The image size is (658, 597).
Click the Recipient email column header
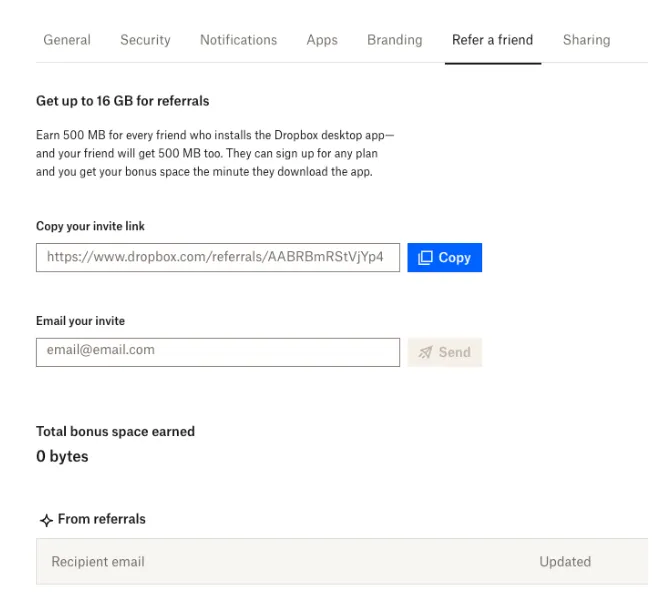coord(98,562)
